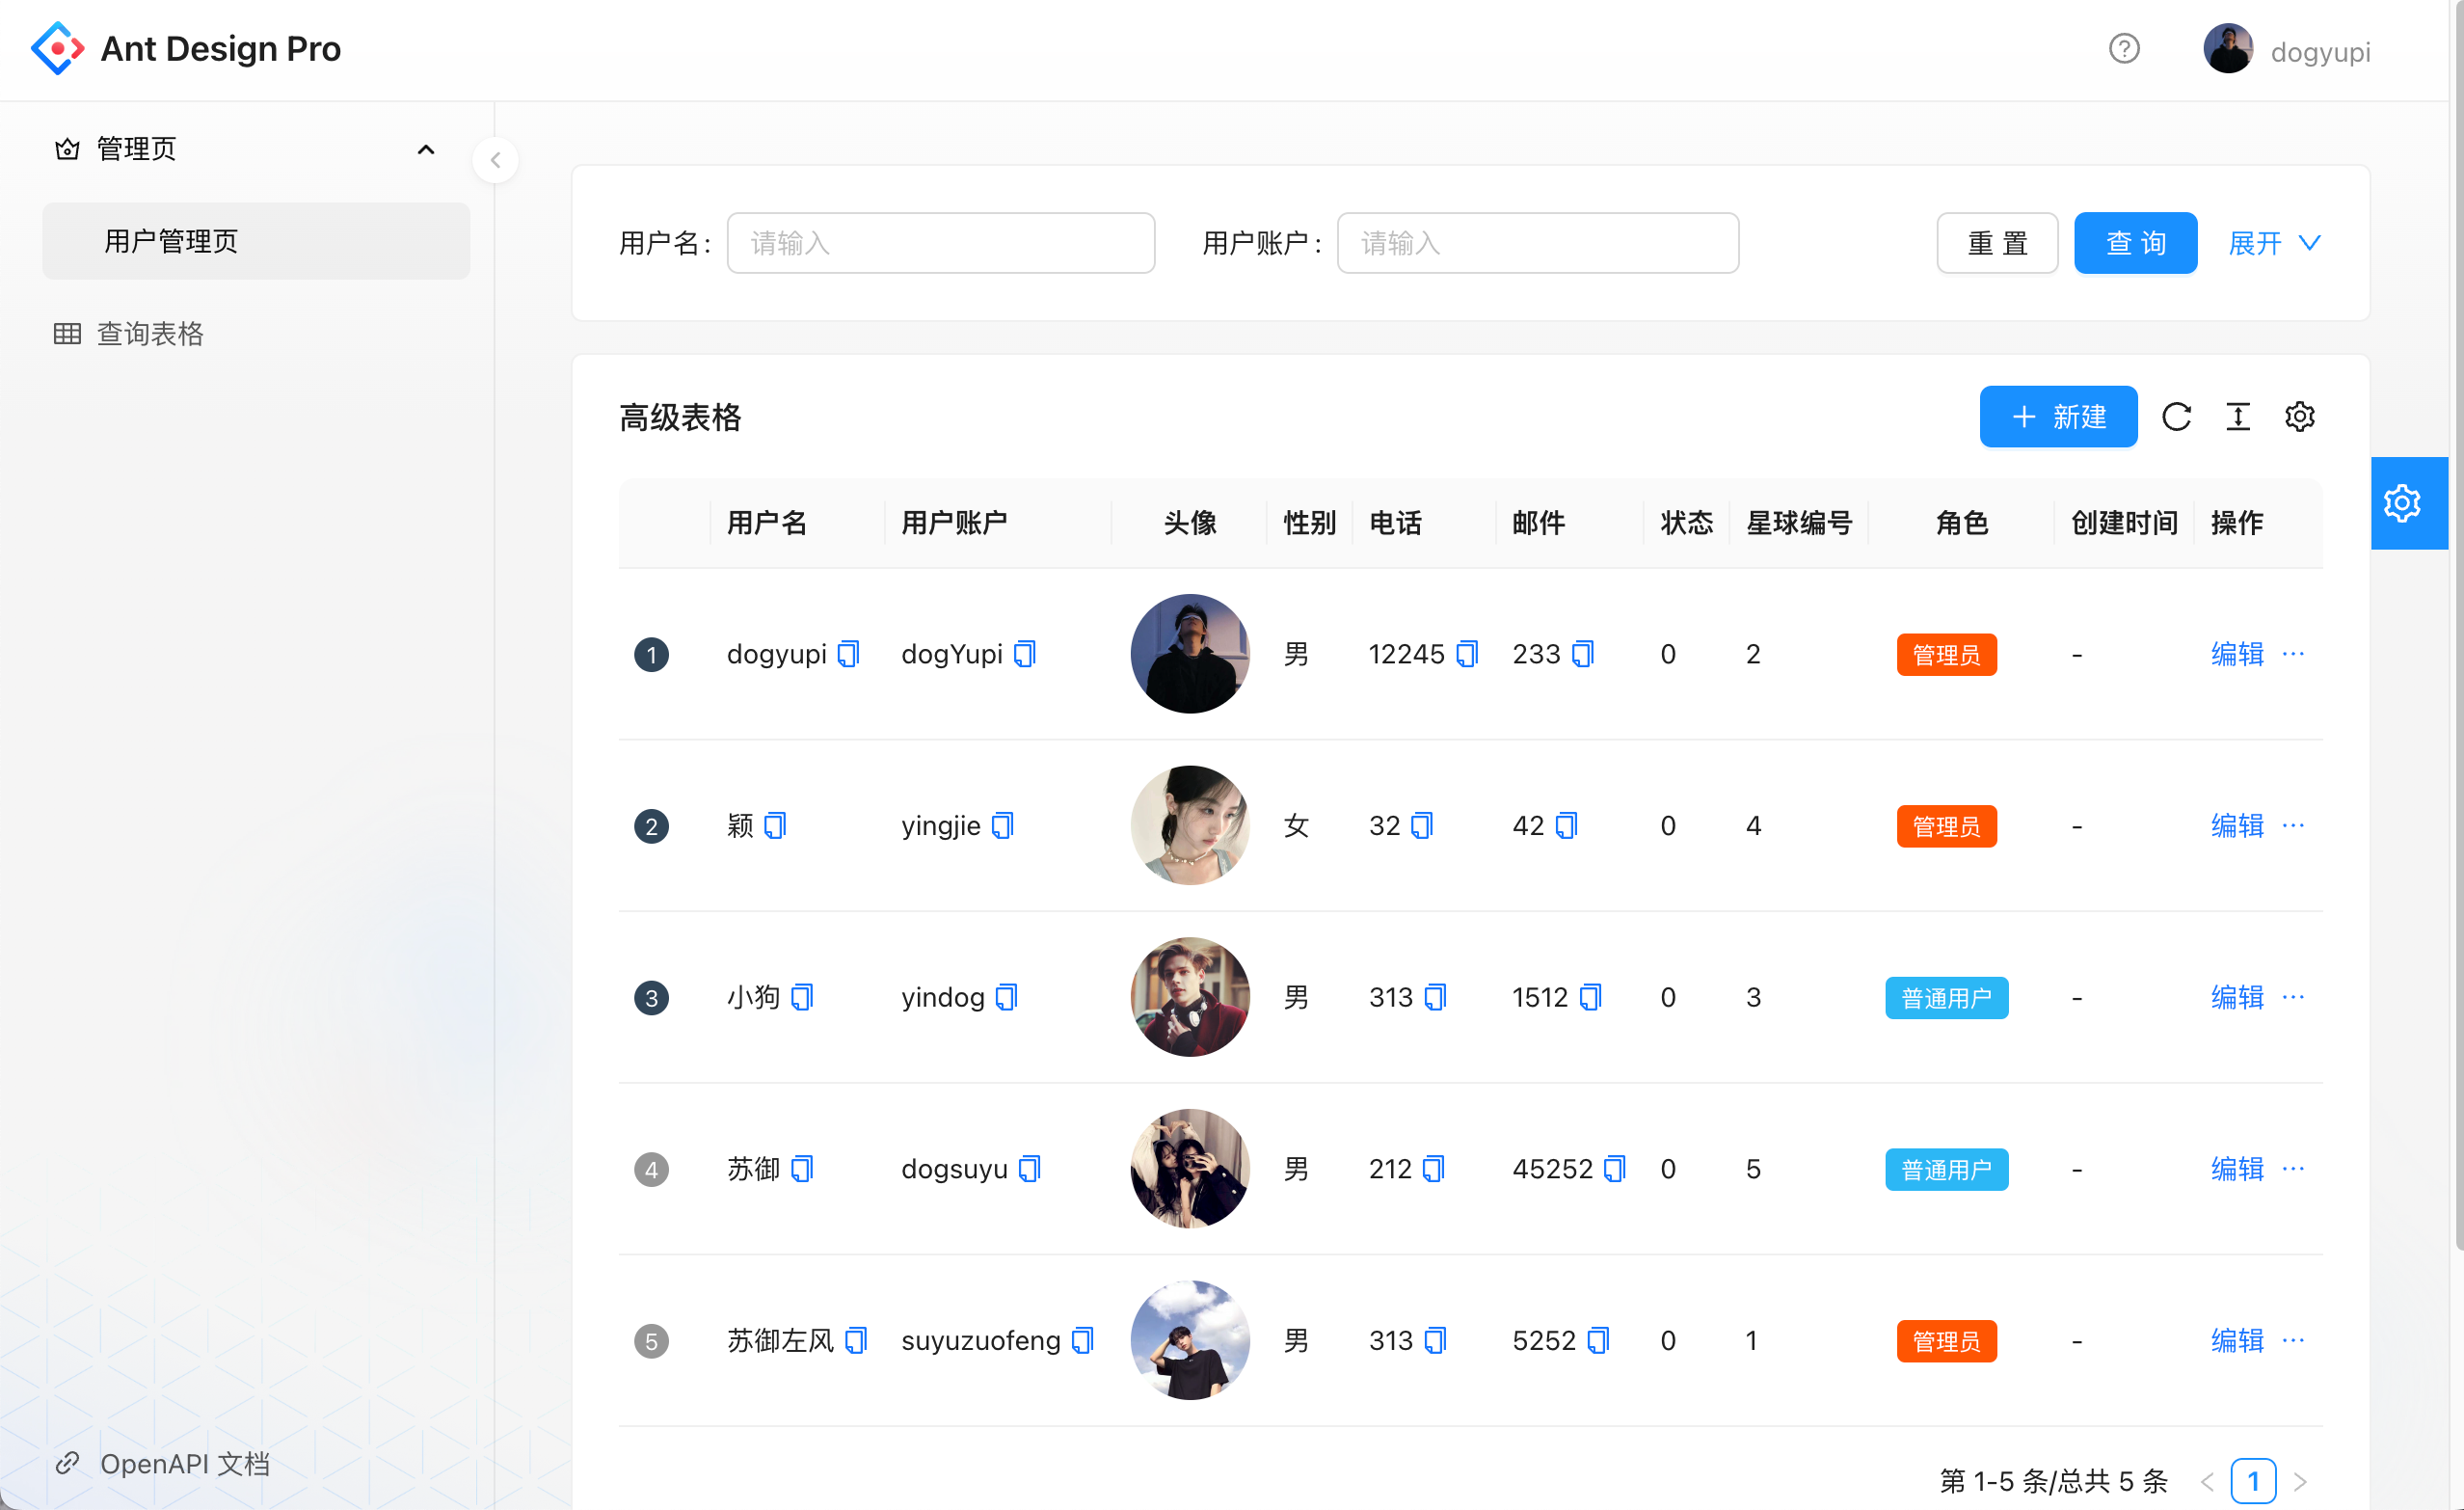Select the 用户管理页 menu item
The width and height of the screenshot is (2464, 1510).
point(171,241)
